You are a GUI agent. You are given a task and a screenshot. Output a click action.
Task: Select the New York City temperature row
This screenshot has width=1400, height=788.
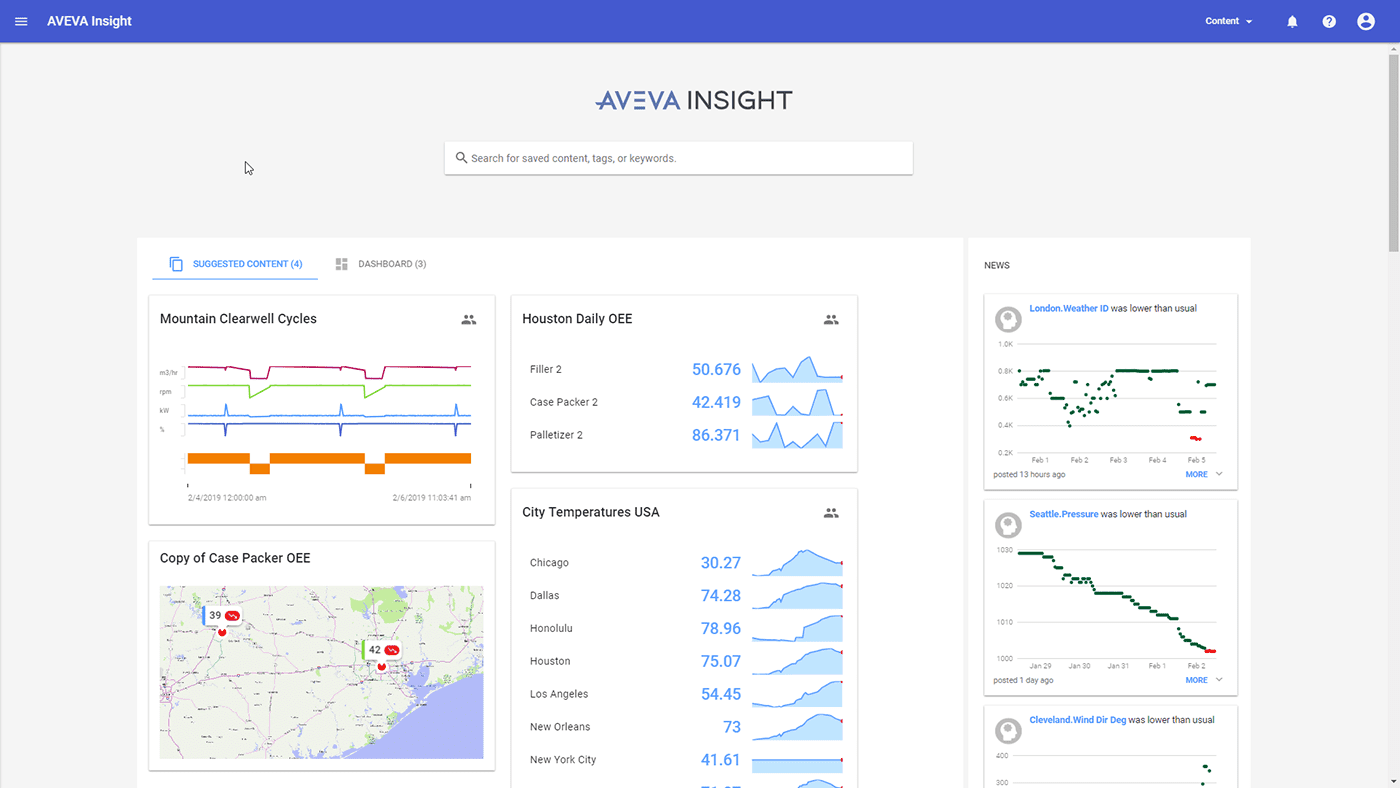click(x=685, y=760)
